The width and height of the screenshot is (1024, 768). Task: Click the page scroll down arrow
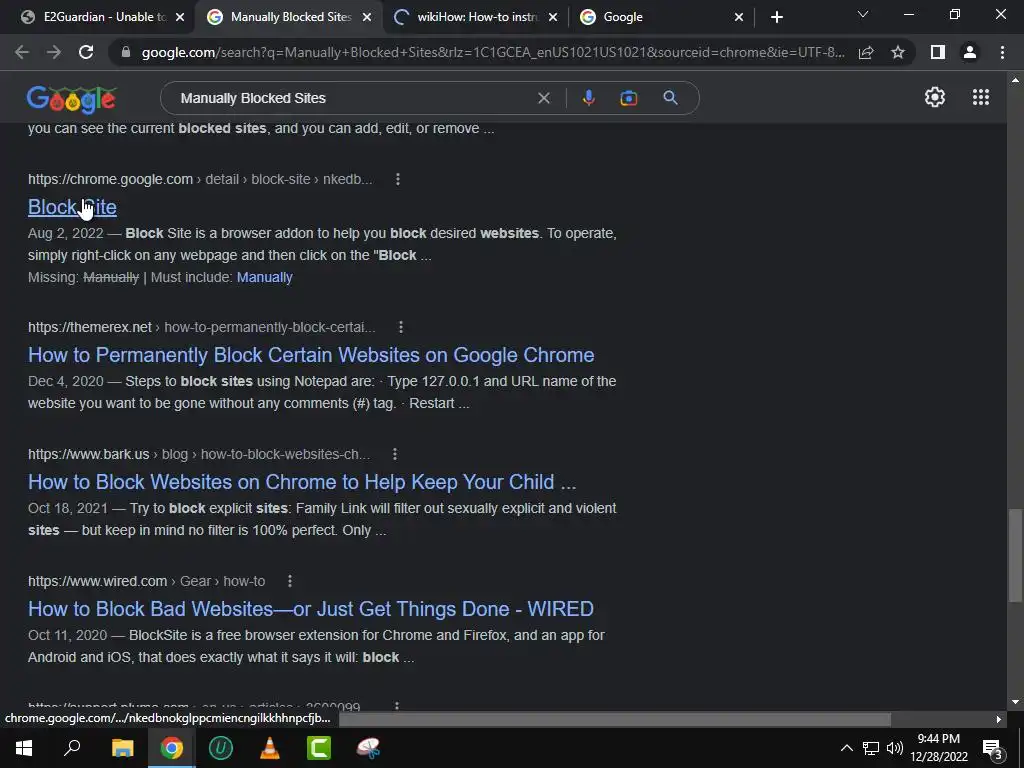[x=1015, y=702]
